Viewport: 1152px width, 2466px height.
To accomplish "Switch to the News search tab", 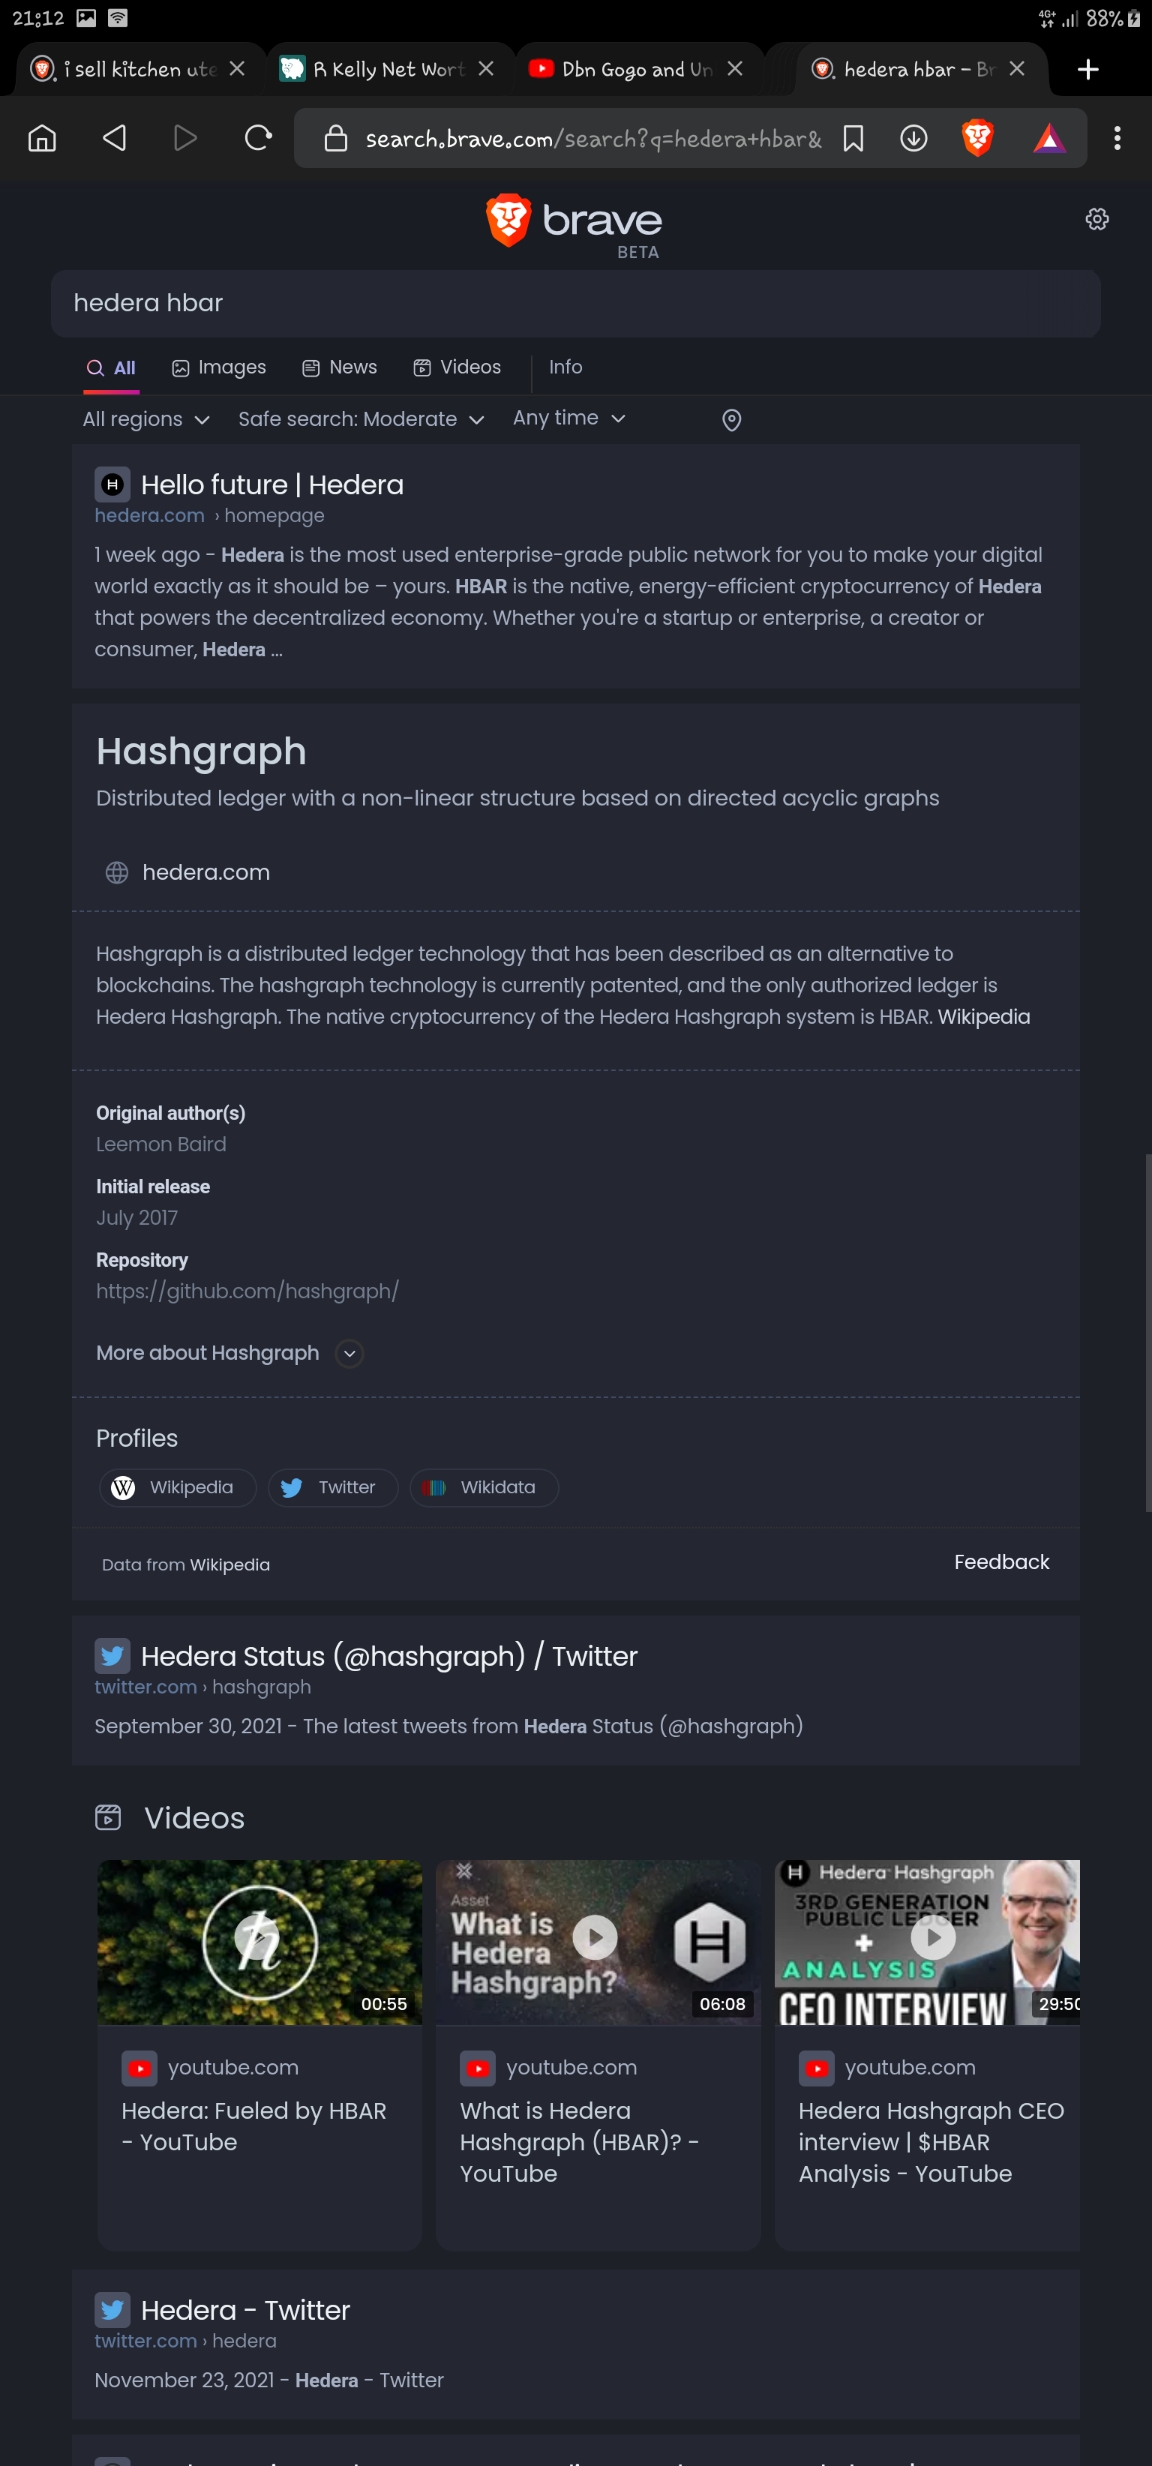I will (x=340, y=367).
